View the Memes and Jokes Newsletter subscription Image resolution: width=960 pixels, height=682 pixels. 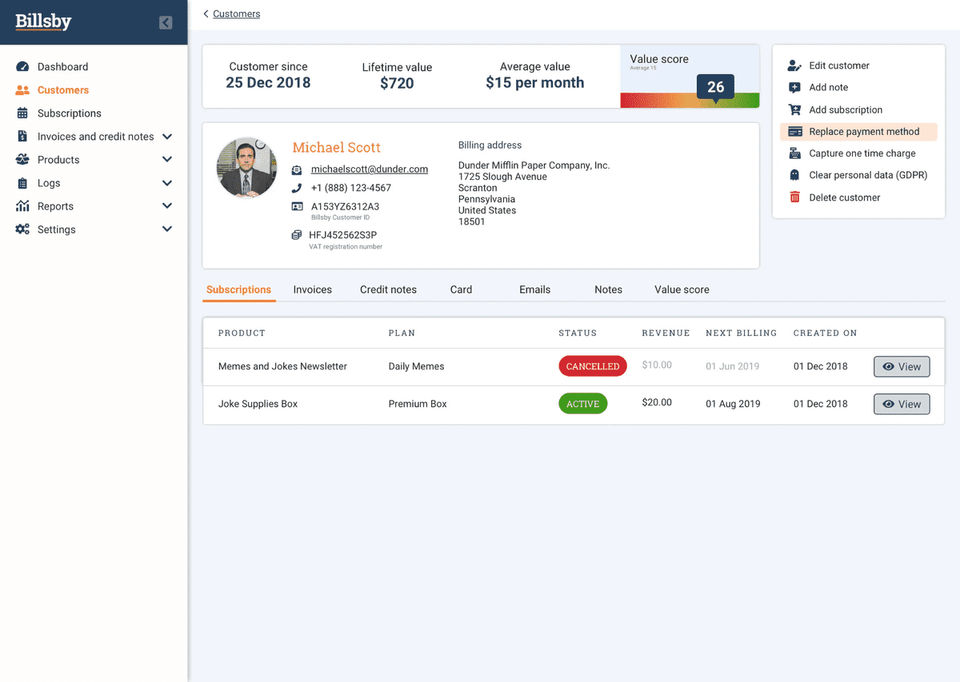coord(901,367)
